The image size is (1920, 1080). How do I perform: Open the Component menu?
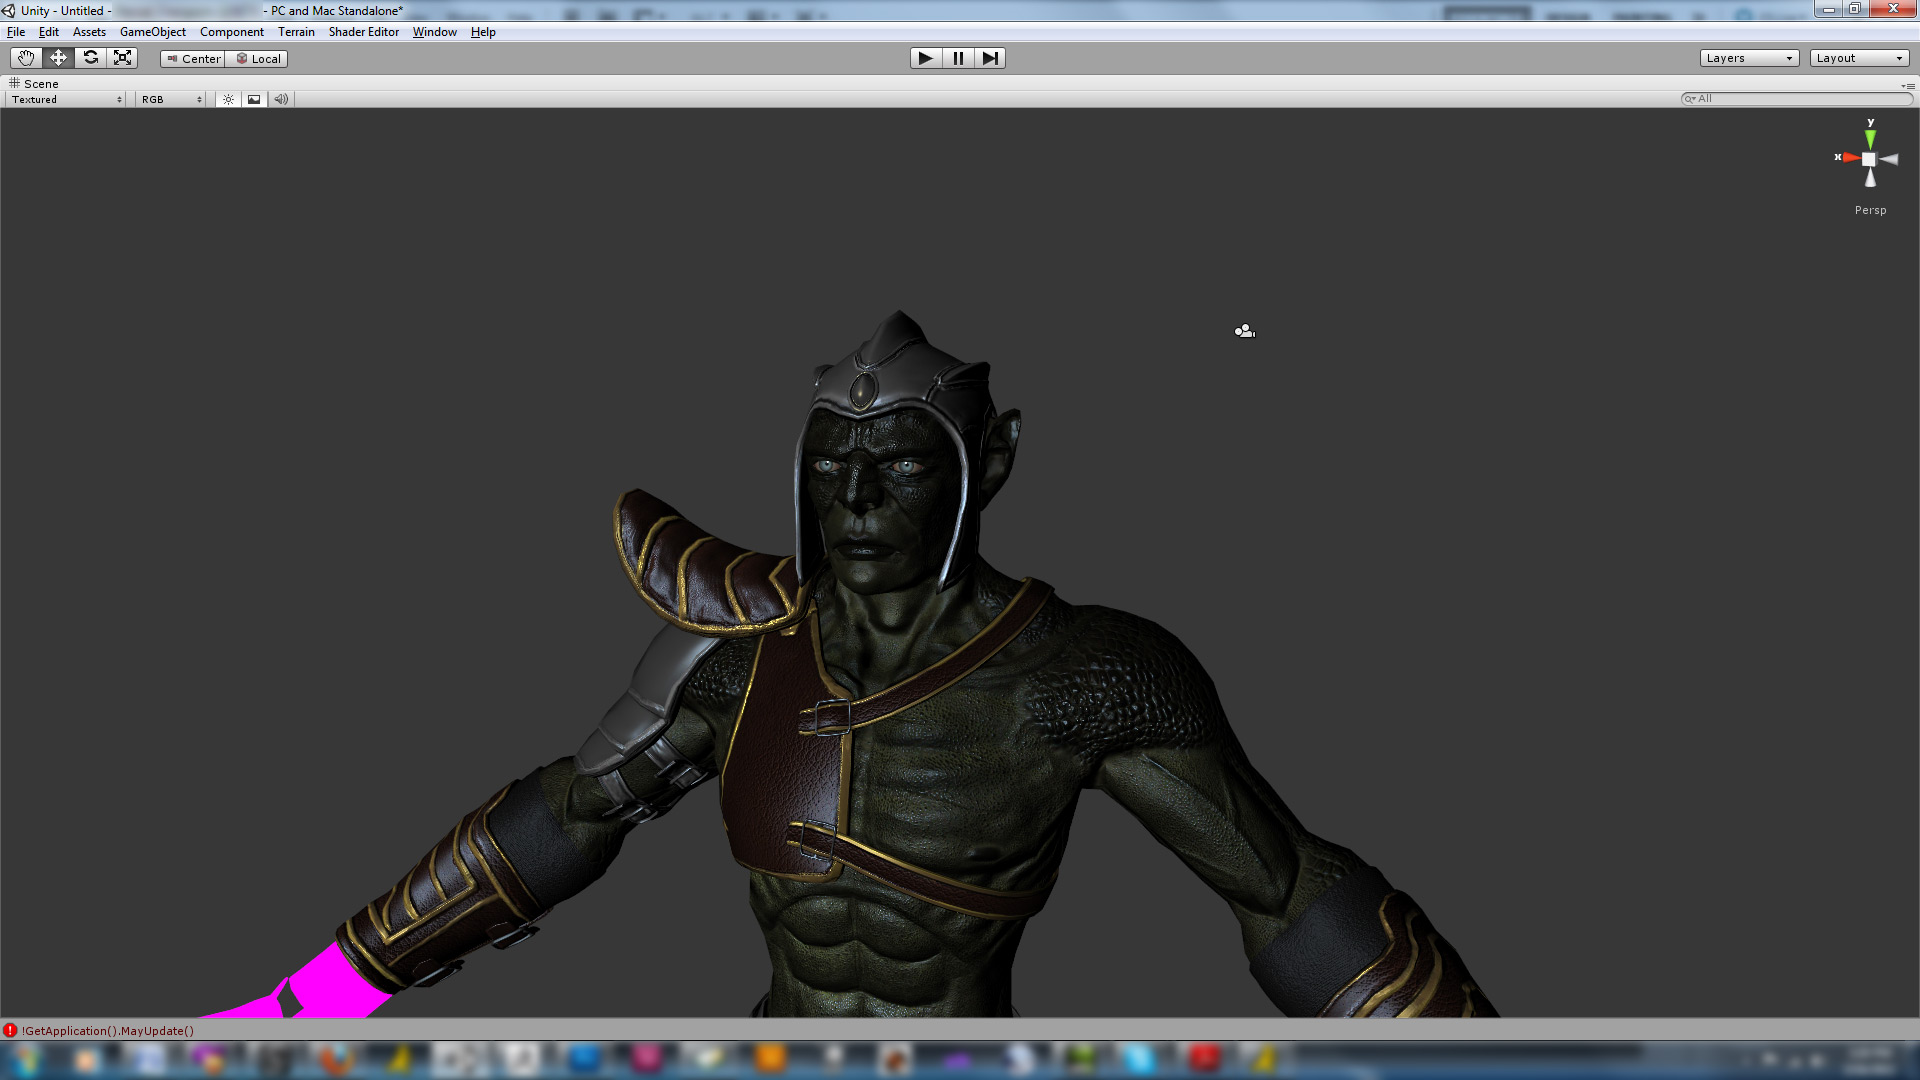(x=232, y=32)
